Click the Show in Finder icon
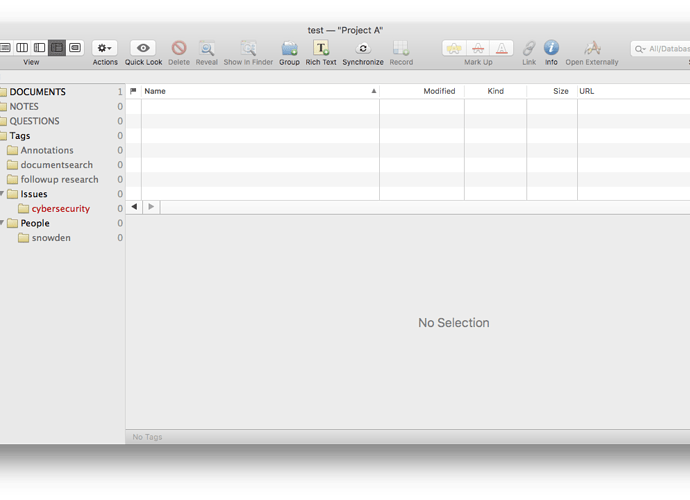 pyautogui.click(x=248, y=48)
